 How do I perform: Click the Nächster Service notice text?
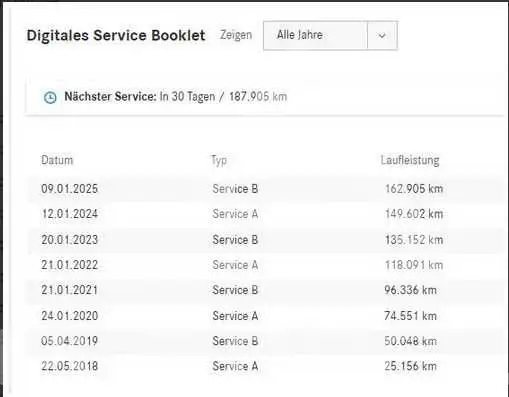point(176,97)
